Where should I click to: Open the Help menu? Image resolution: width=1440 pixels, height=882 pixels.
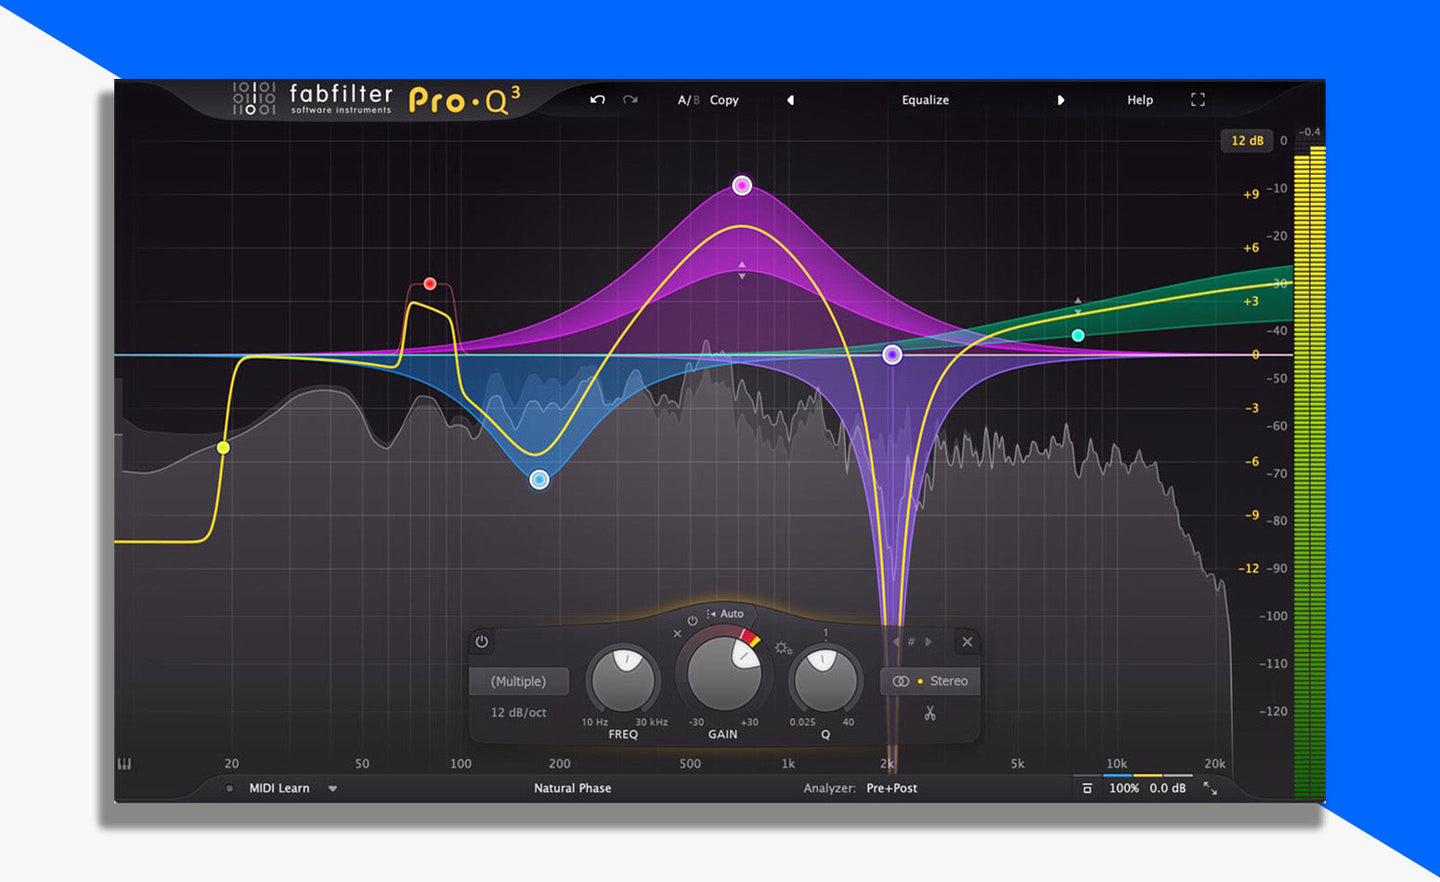point(1140,100)
